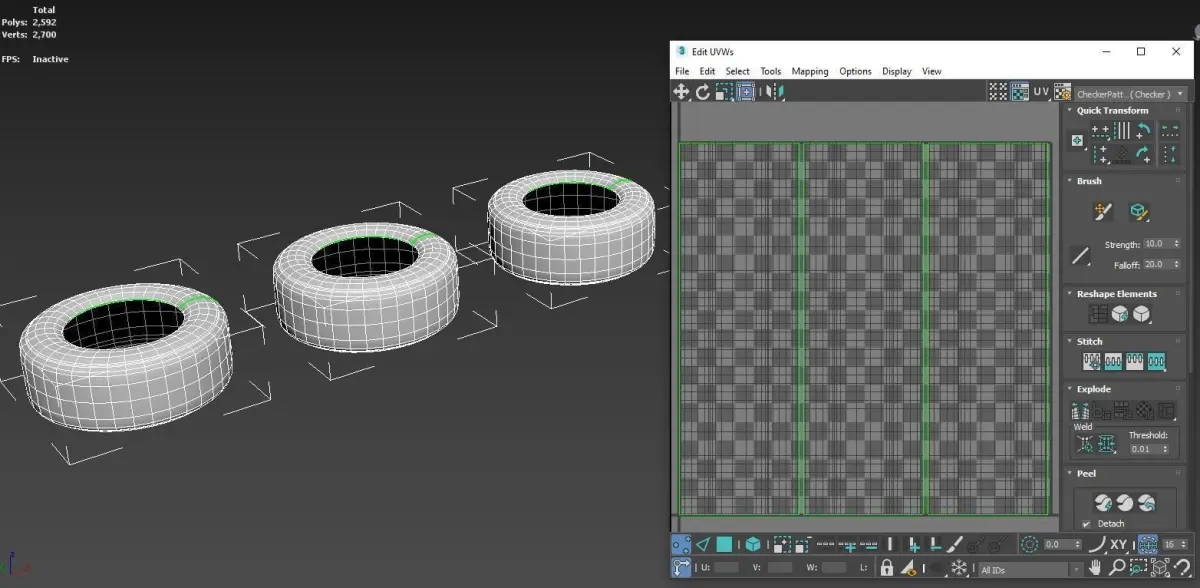
Task: Click the U coordinate input field
Action: [727, 568]
